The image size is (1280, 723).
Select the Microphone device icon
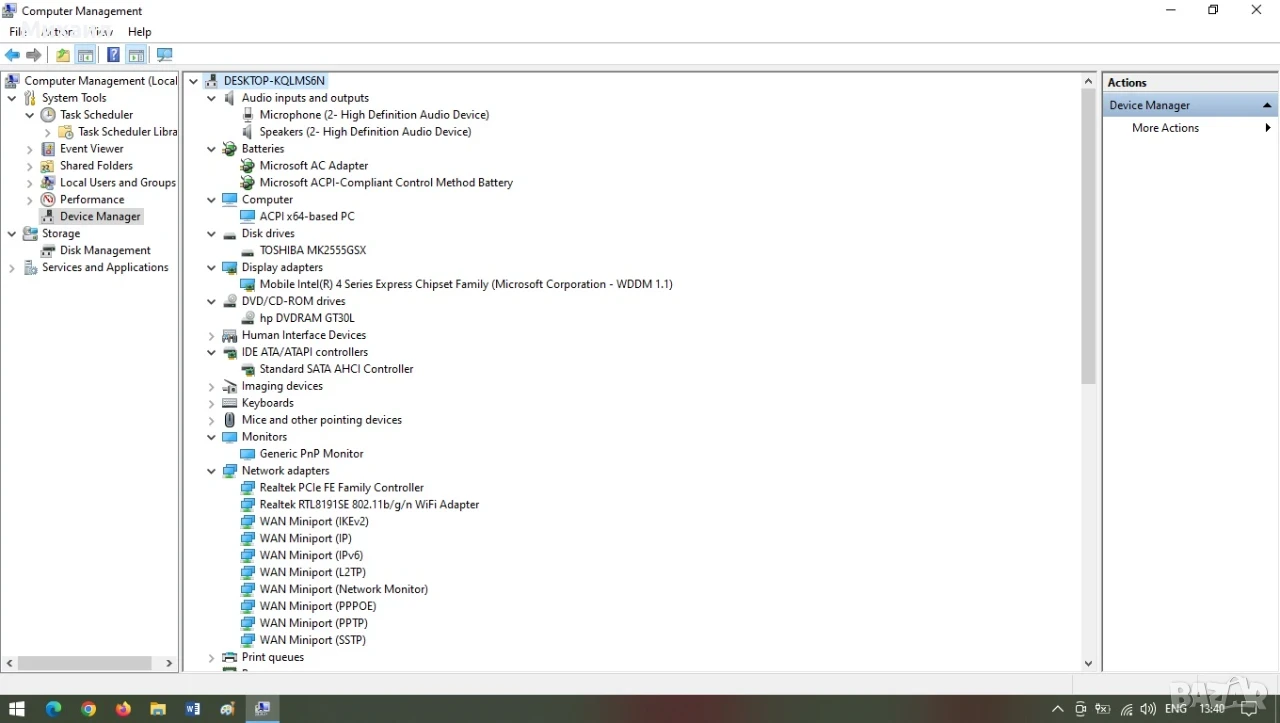pyautogui.click(x=248, y=115)
